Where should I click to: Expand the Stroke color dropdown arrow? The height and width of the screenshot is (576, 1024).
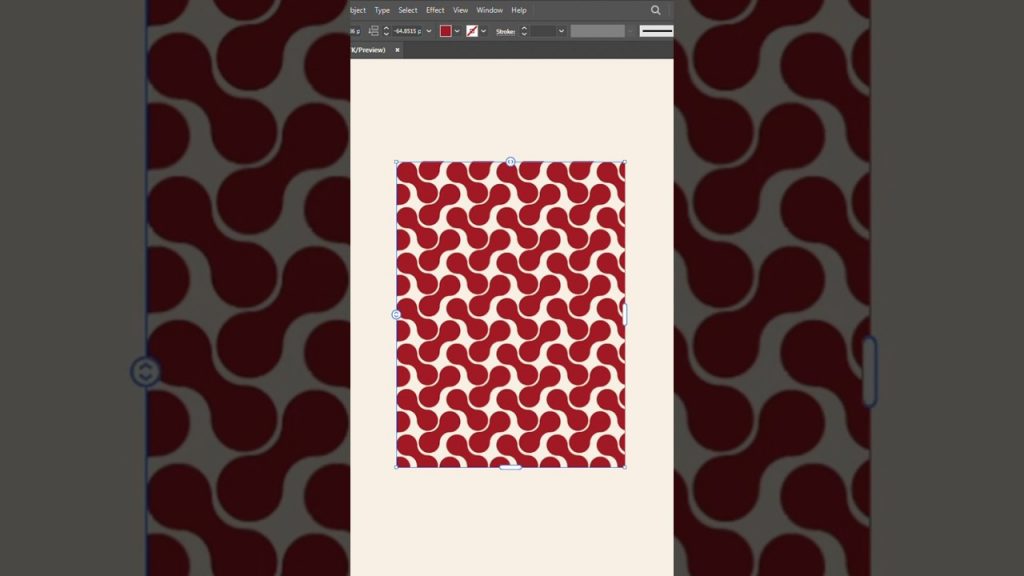coord(484,31)
